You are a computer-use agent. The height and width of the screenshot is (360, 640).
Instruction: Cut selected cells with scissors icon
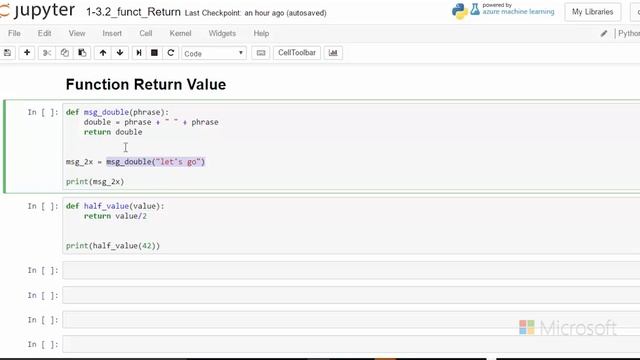(x=47, y=53)
